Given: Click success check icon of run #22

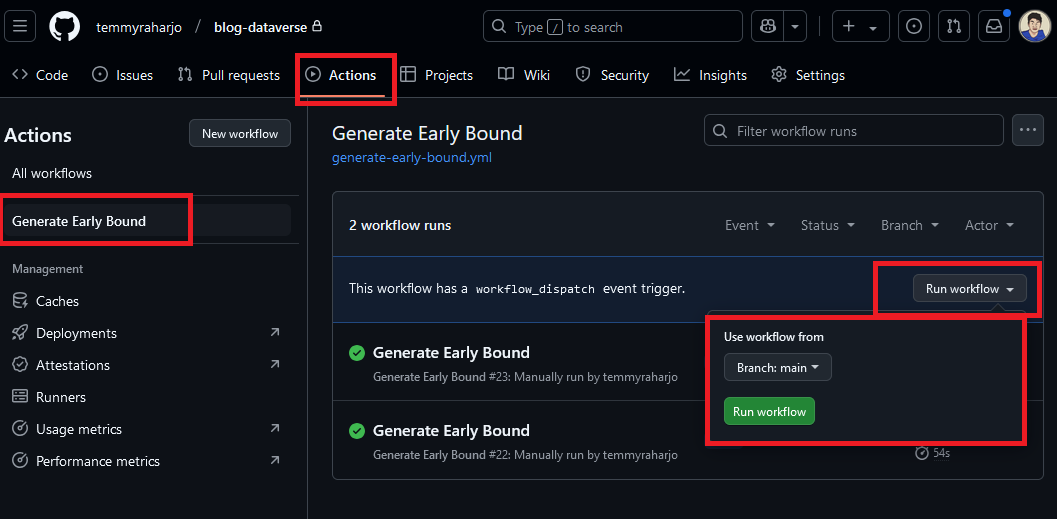Looking at the screenshot, I should 357,431.
